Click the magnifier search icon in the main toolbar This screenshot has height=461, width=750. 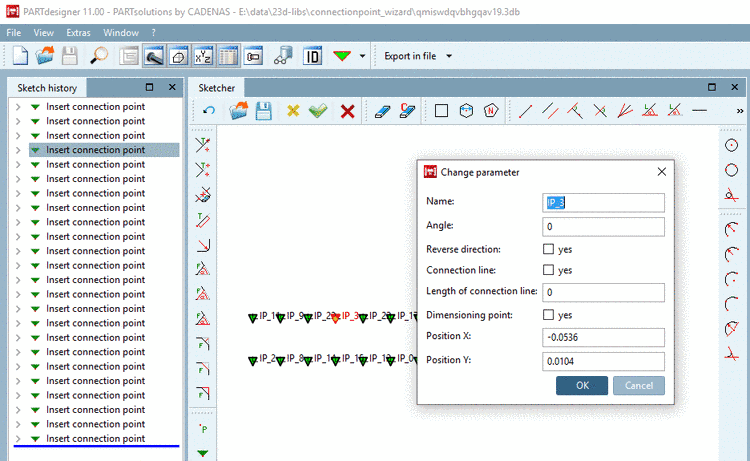coord(99,56)
